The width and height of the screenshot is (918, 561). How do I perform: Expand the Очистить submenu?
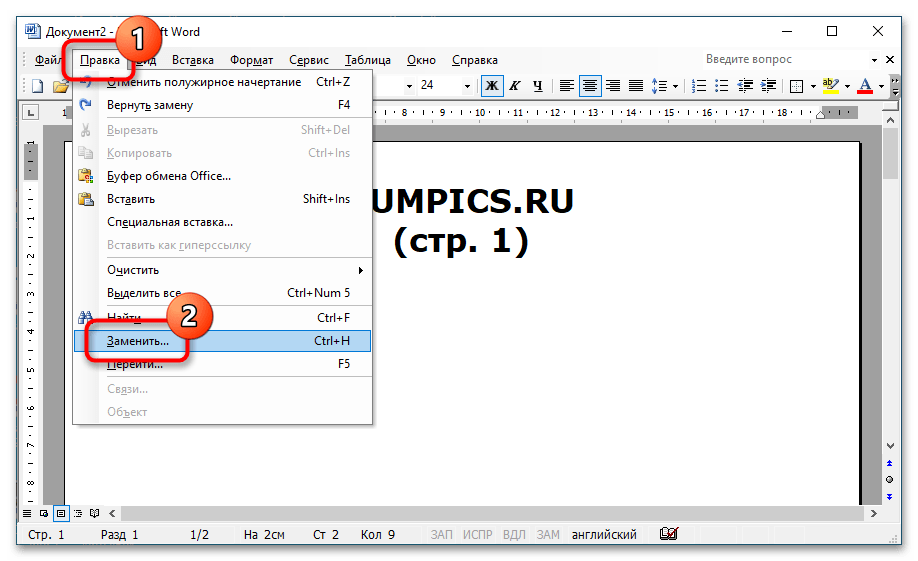222,270
